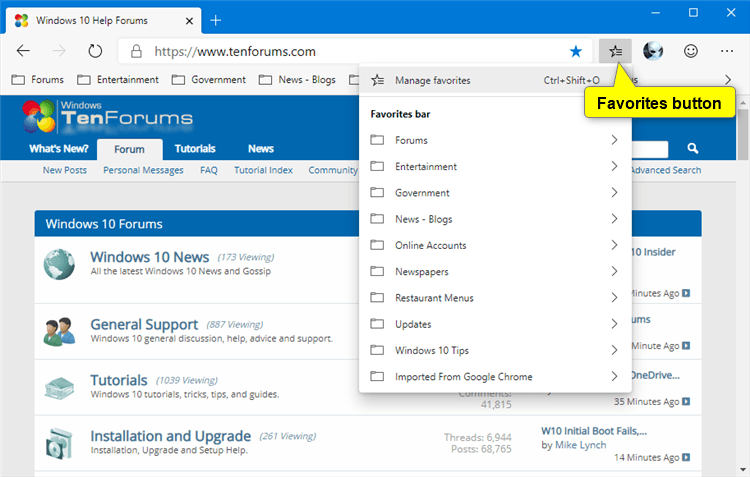The image size is (750, 477).
Task: Switch to Tutorials site tab
Action: coord(195,149)
